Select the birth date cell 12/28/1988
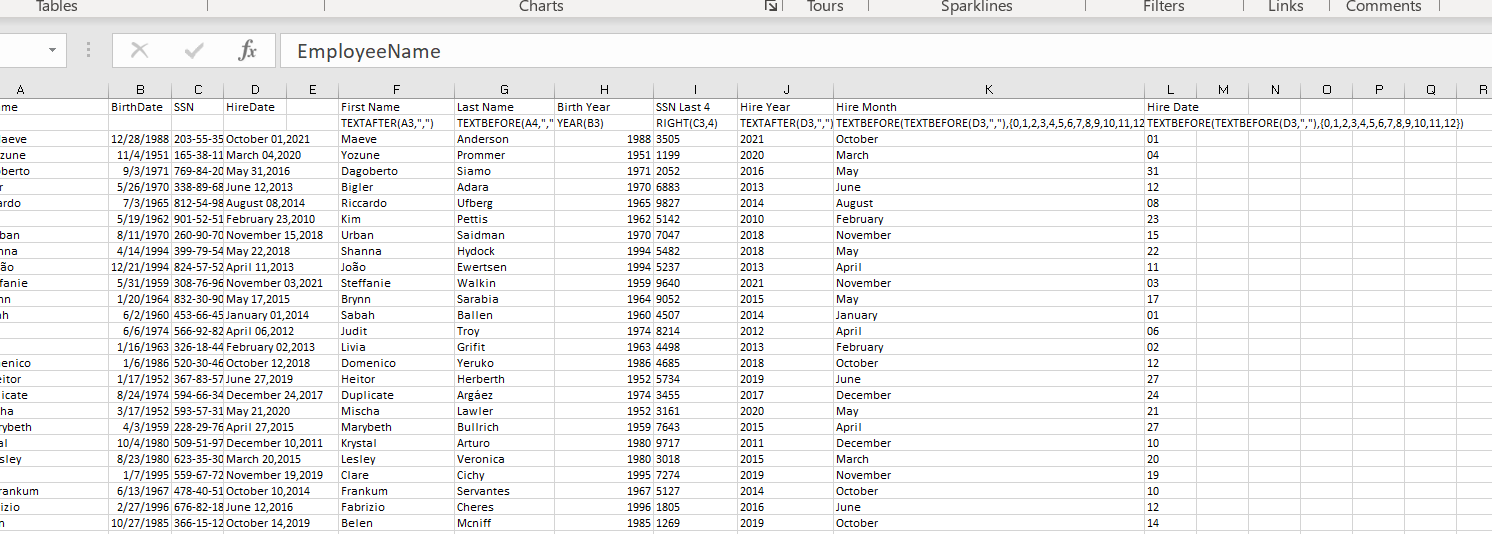1492x534 pixels. (140, 139)
